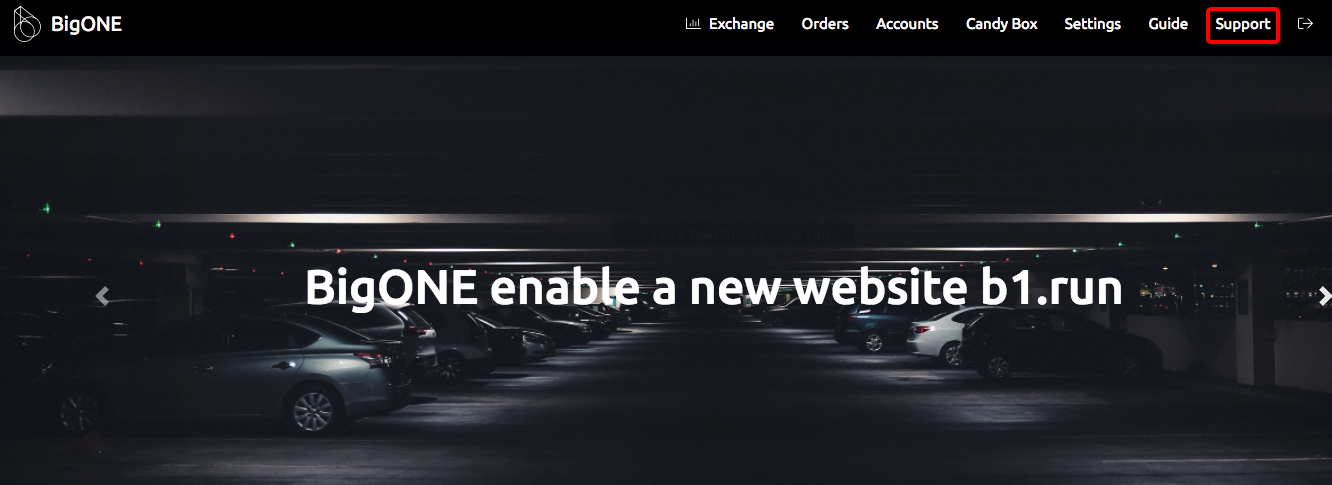Advance banner with right carousel arrow

[x=1324, y=295]
